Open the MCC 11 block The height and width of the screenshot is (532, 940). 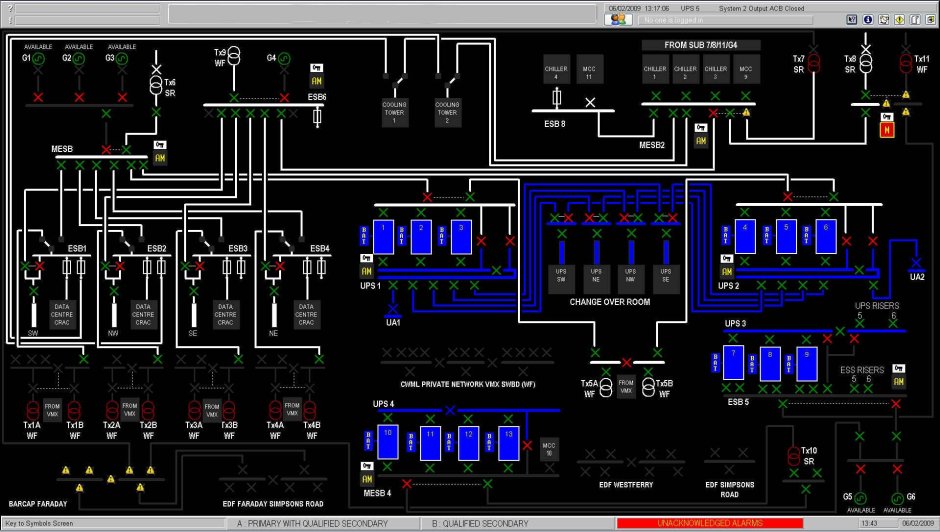(x=589, y=69)
